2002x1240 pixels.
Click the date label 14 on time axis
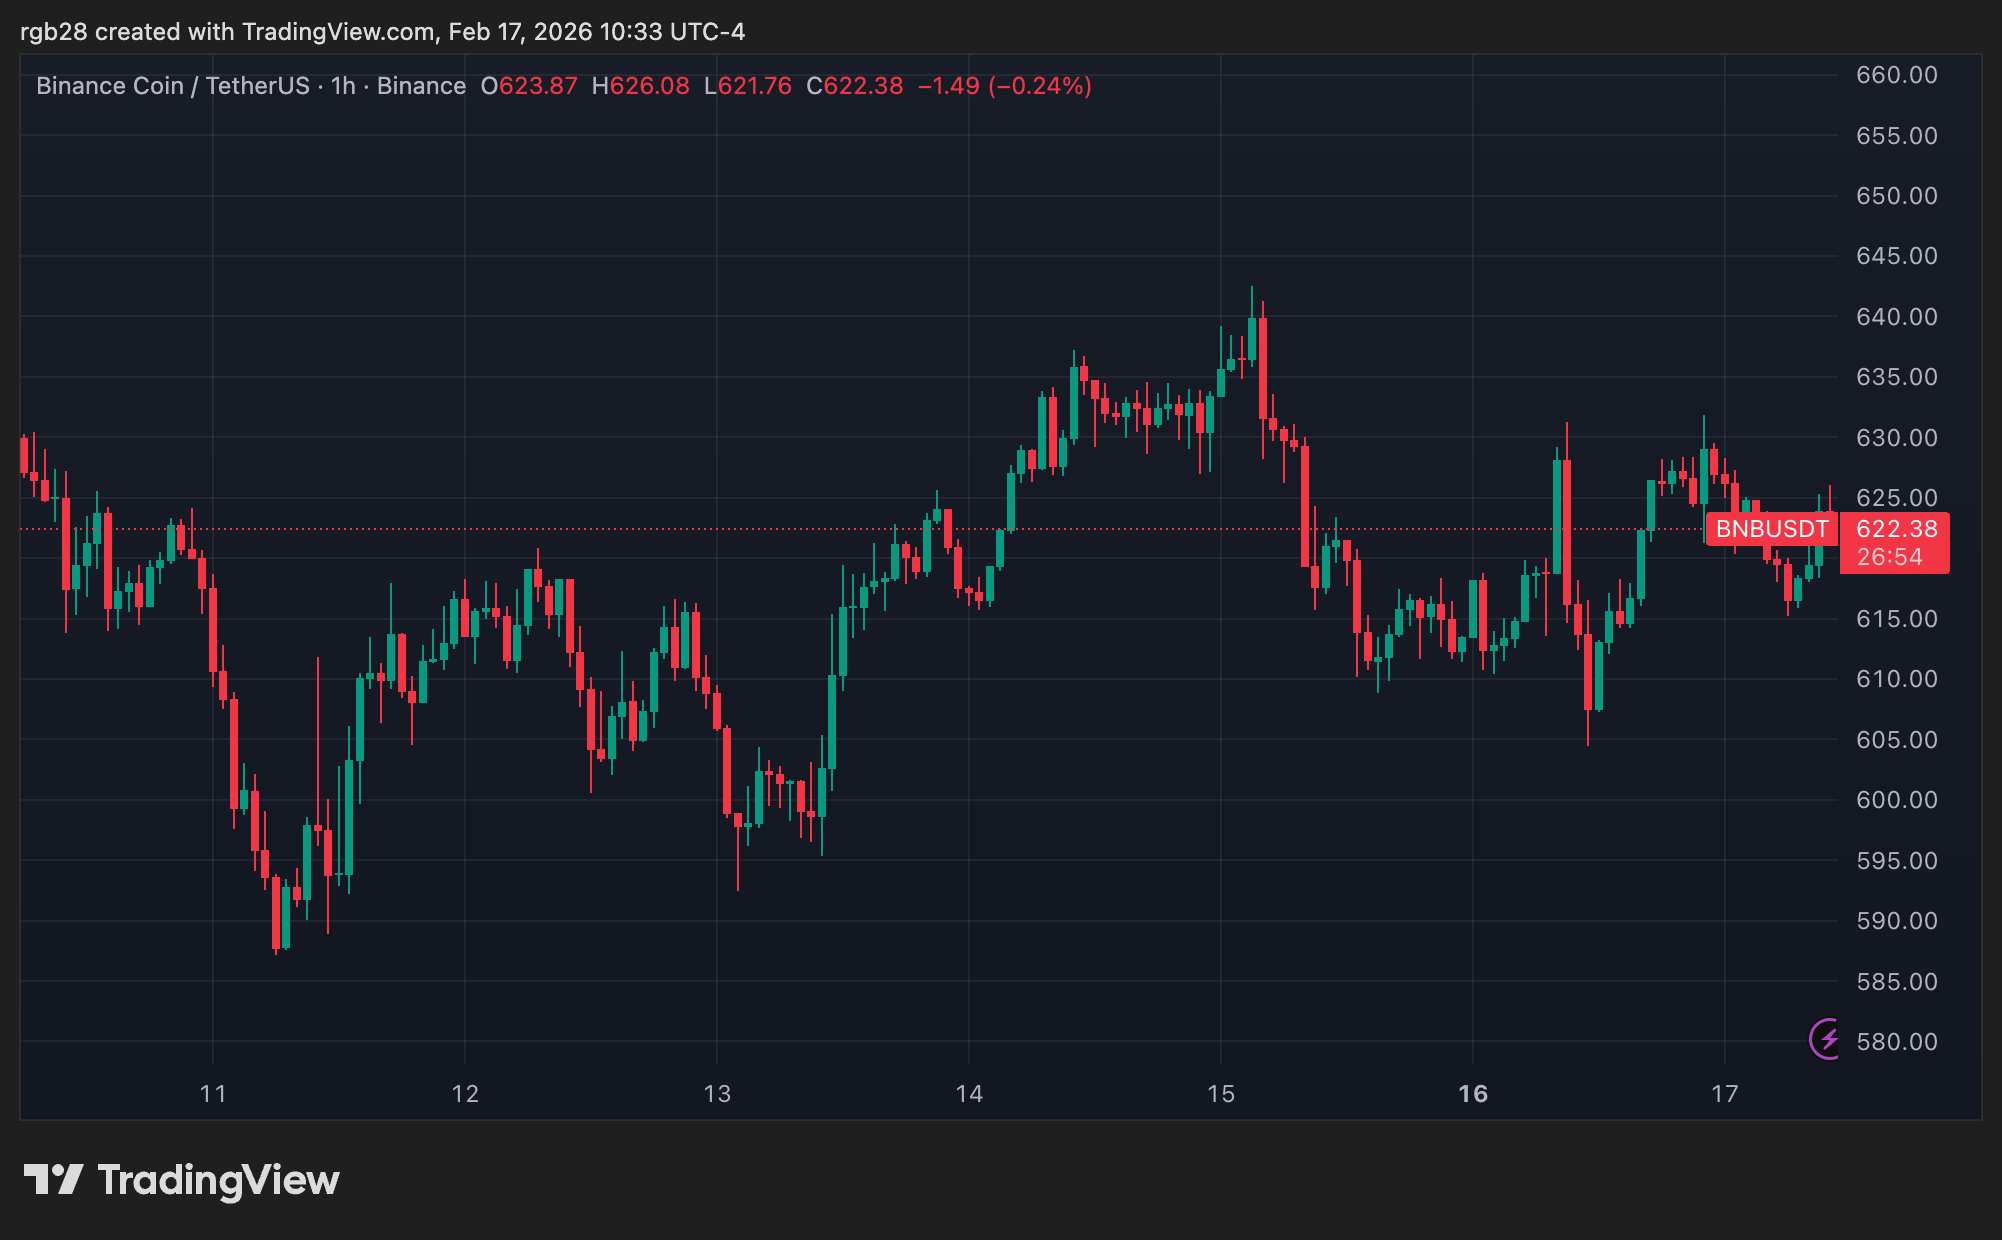(968, 1094)
